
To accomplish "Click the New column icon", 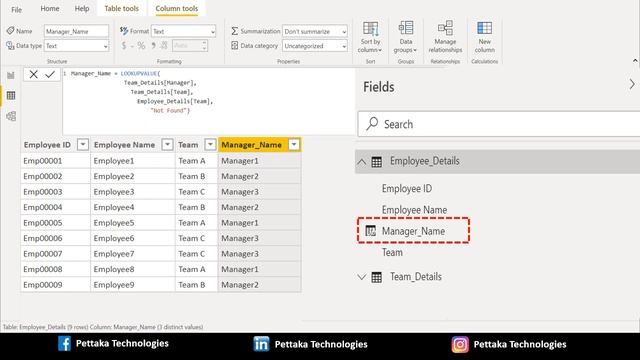I will (484, 29).
